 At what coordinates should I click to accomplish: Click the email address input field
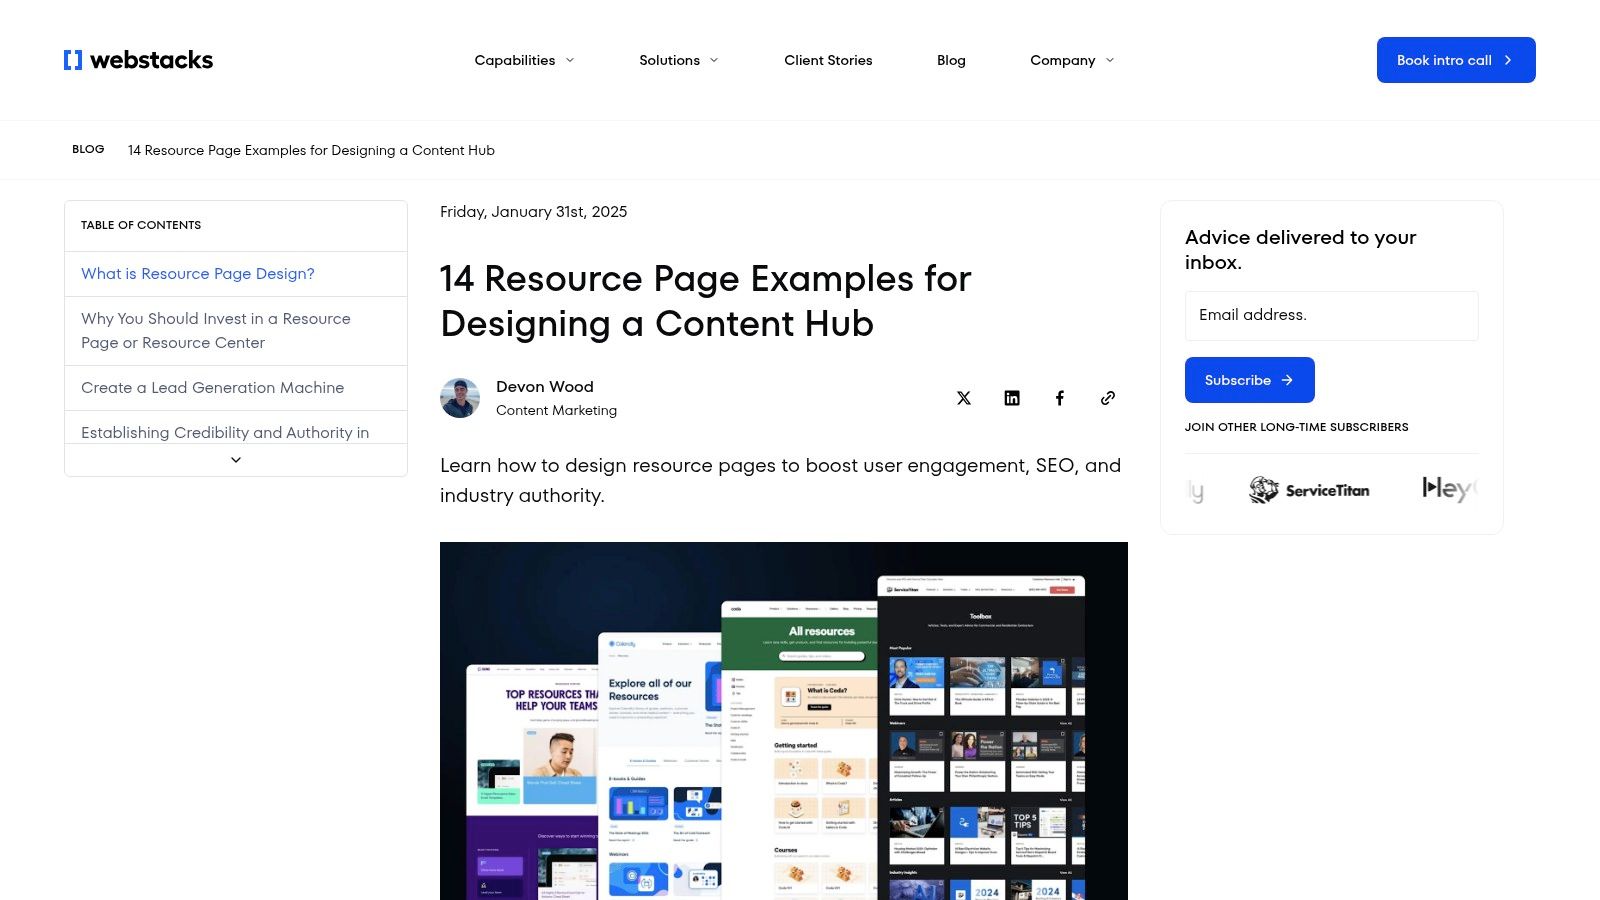click(1331, 315)
